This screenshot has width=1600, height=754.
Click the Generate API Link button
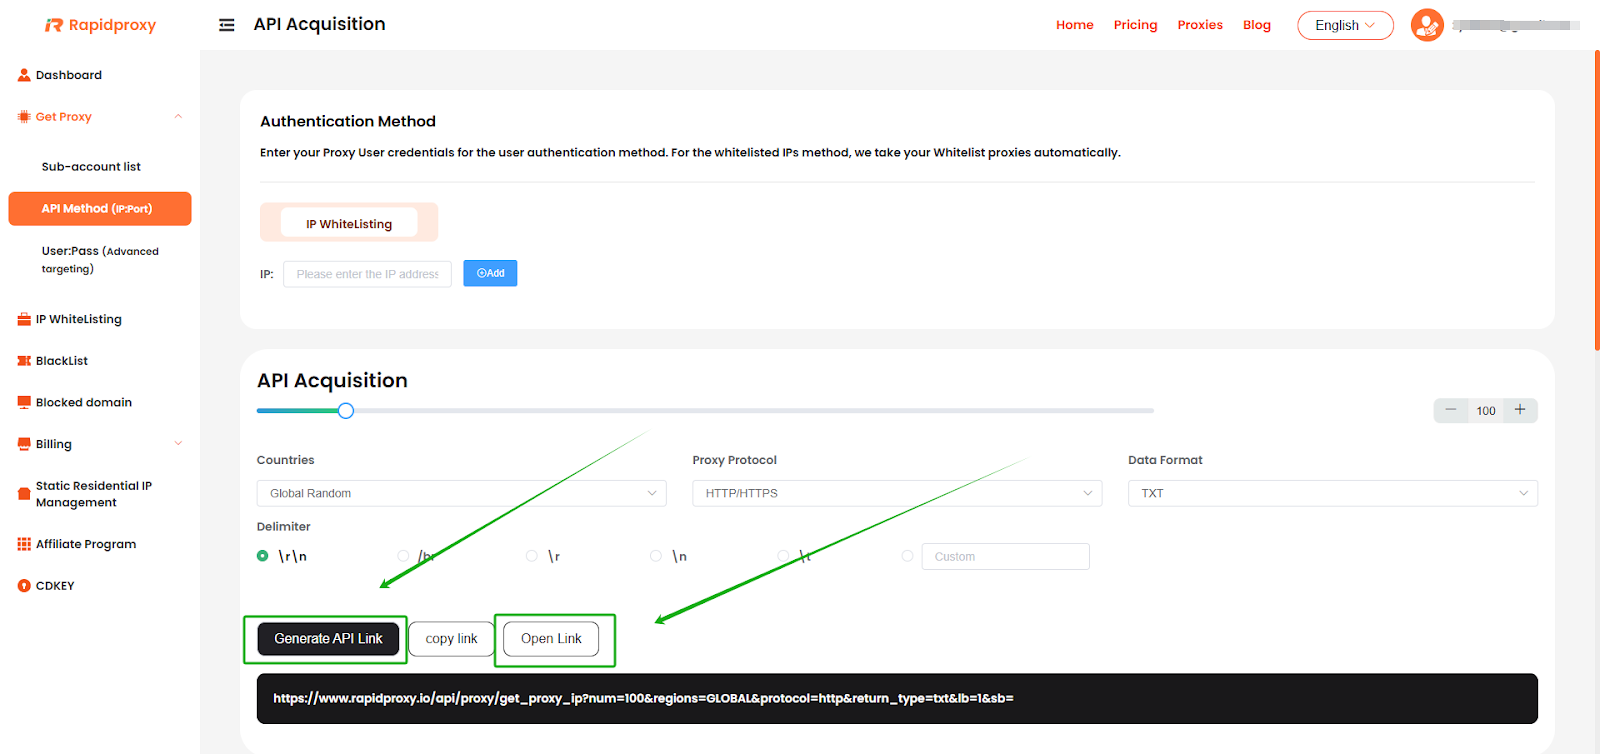(328, 639)
